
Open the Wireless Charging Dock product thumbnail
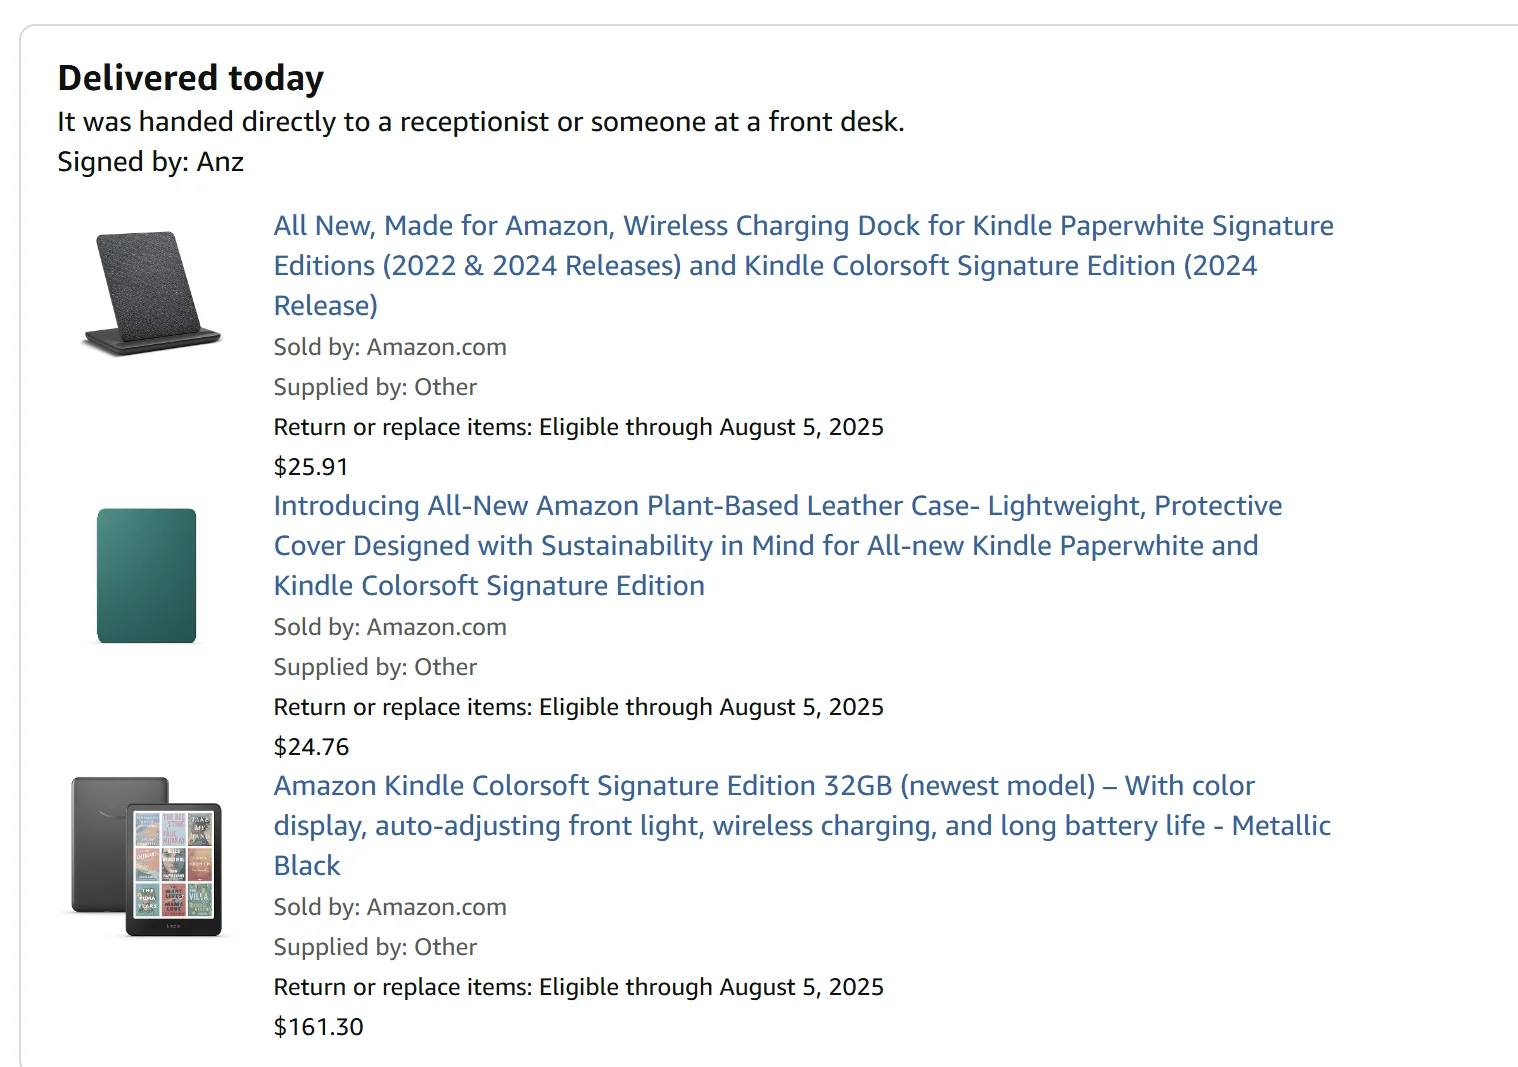[x=151, y=294]
